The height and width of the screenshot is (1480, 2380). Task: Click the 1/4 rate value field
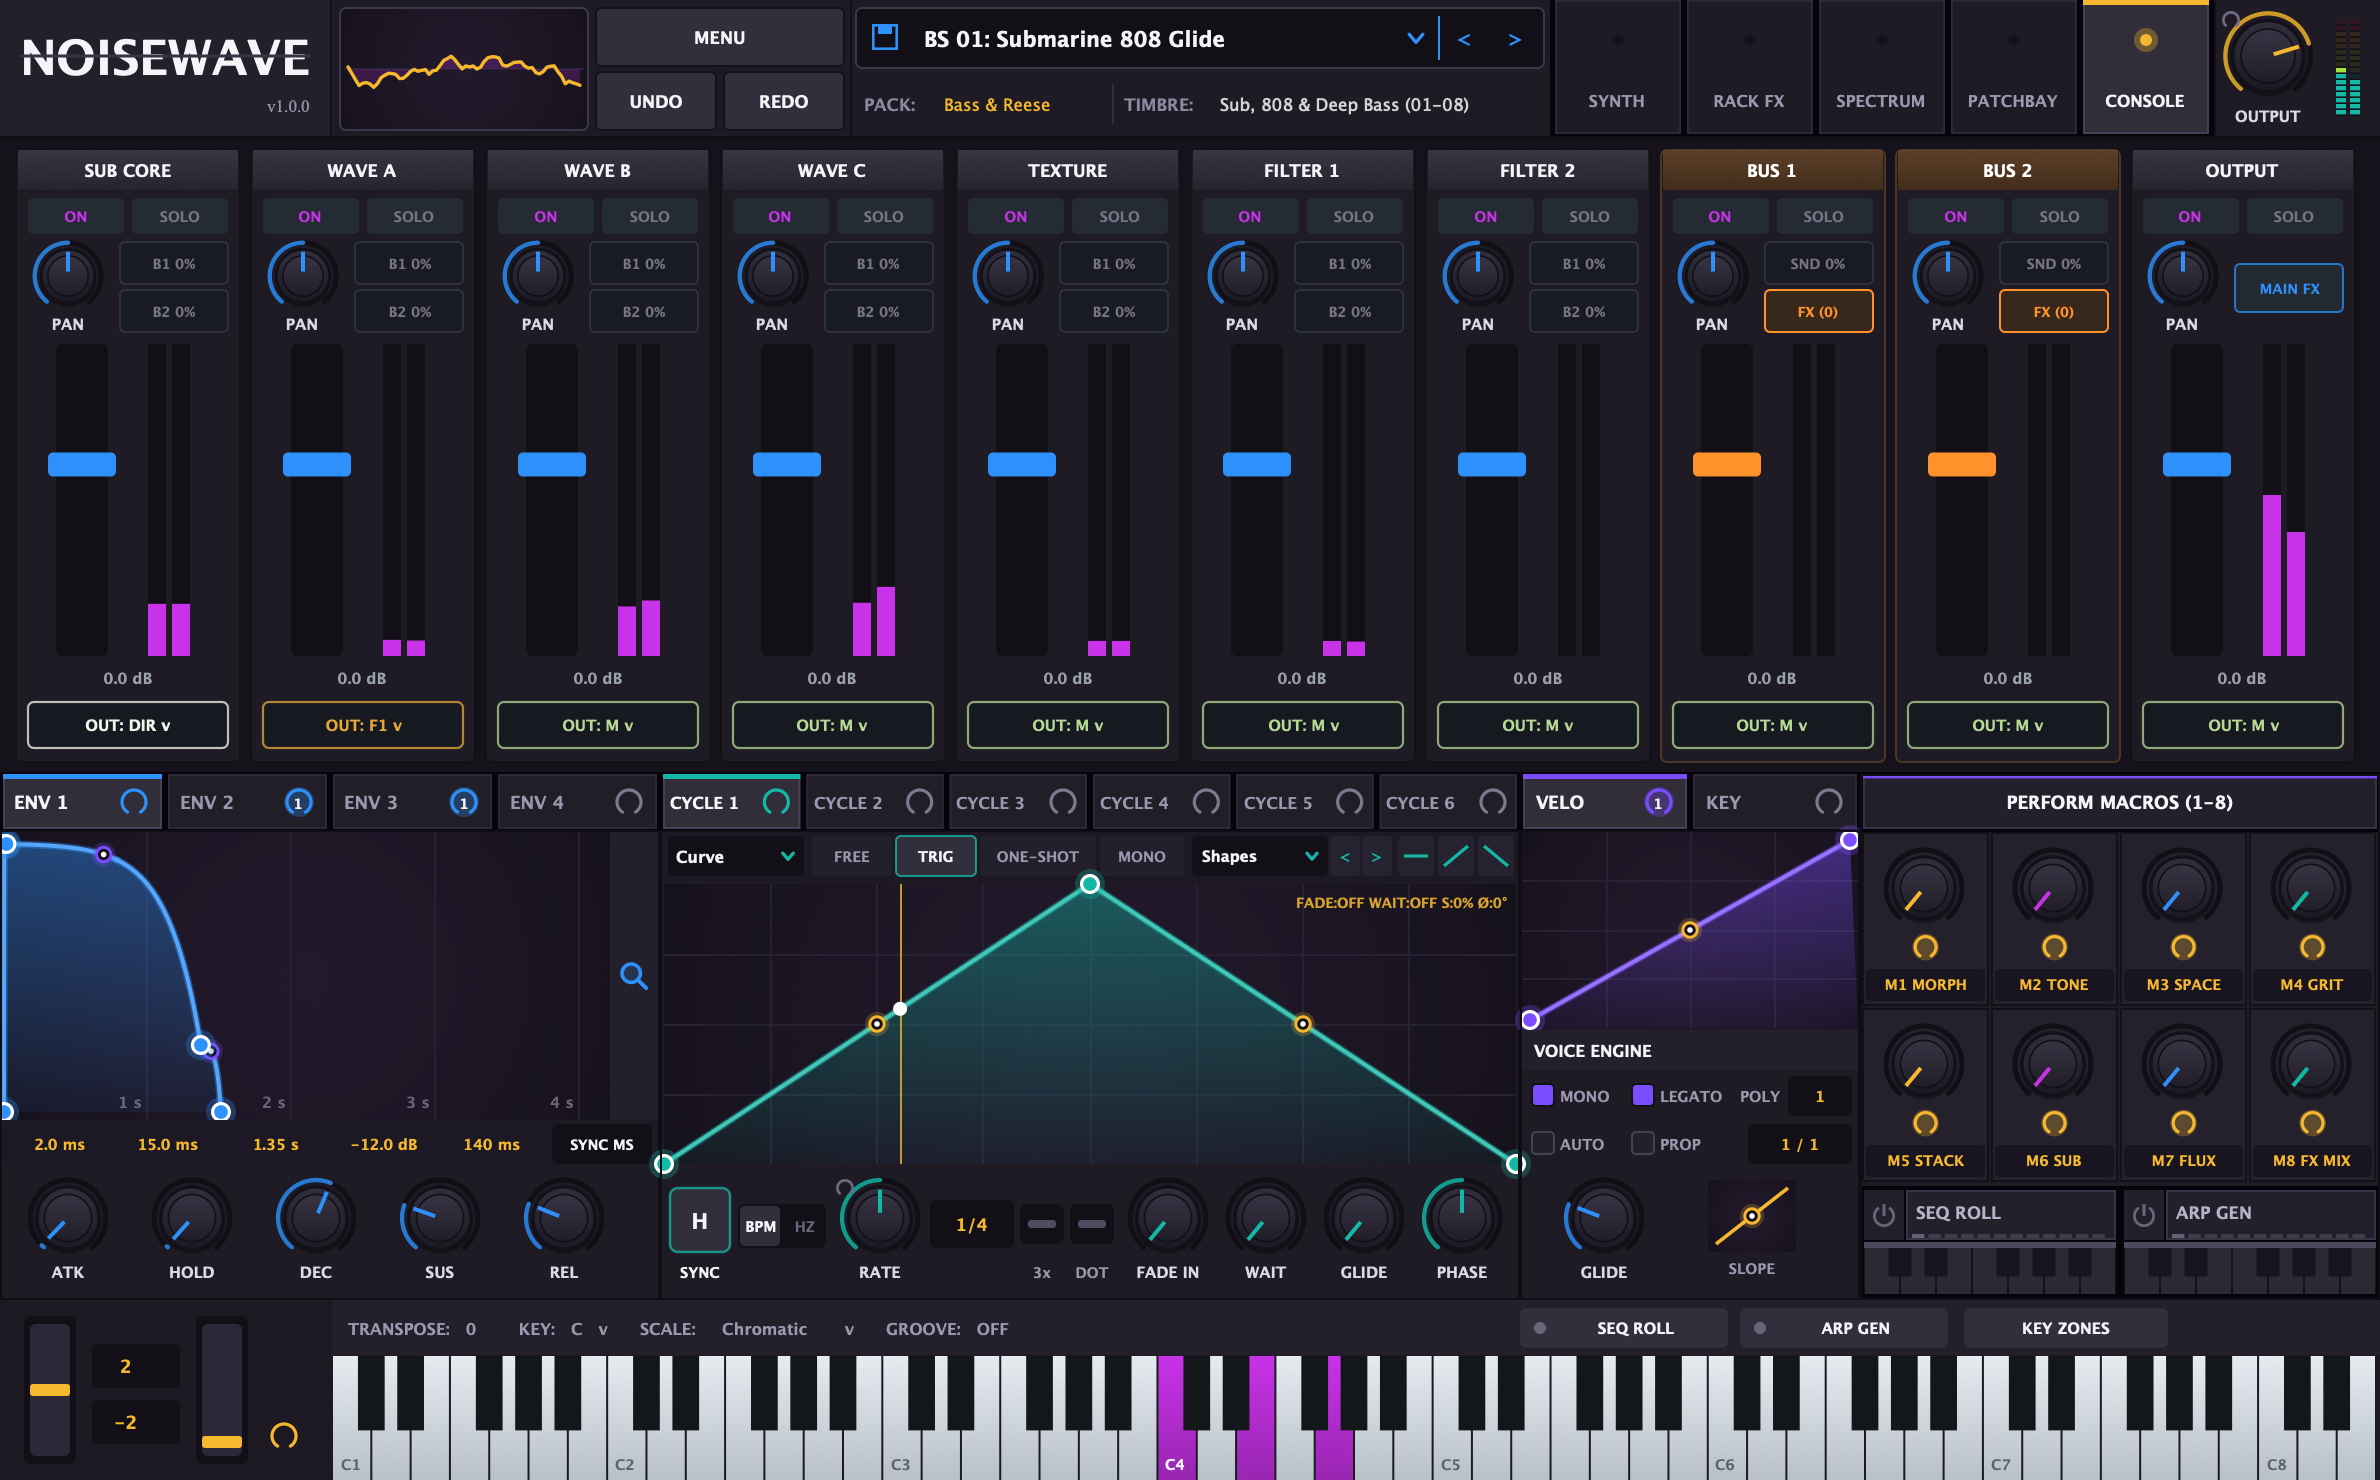[x=971, y=1225]
